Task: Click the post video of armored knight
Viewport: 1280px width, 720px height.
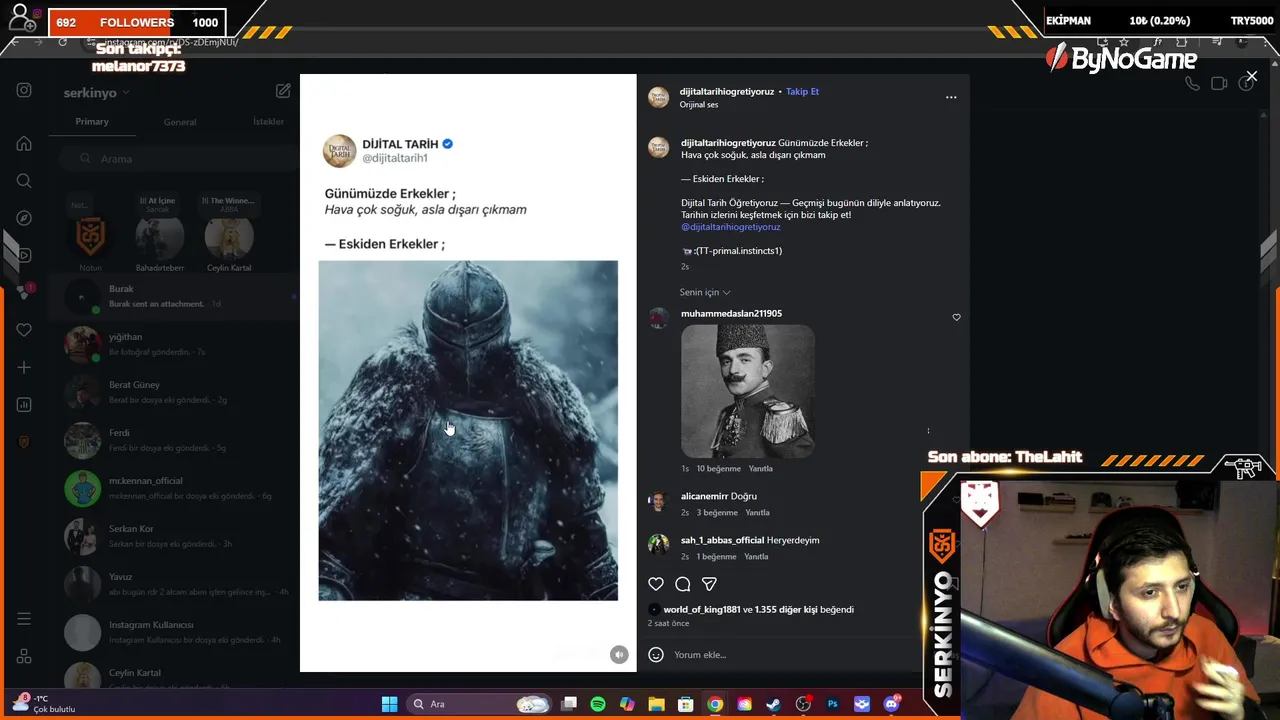Action: click(x=468, y=431)
